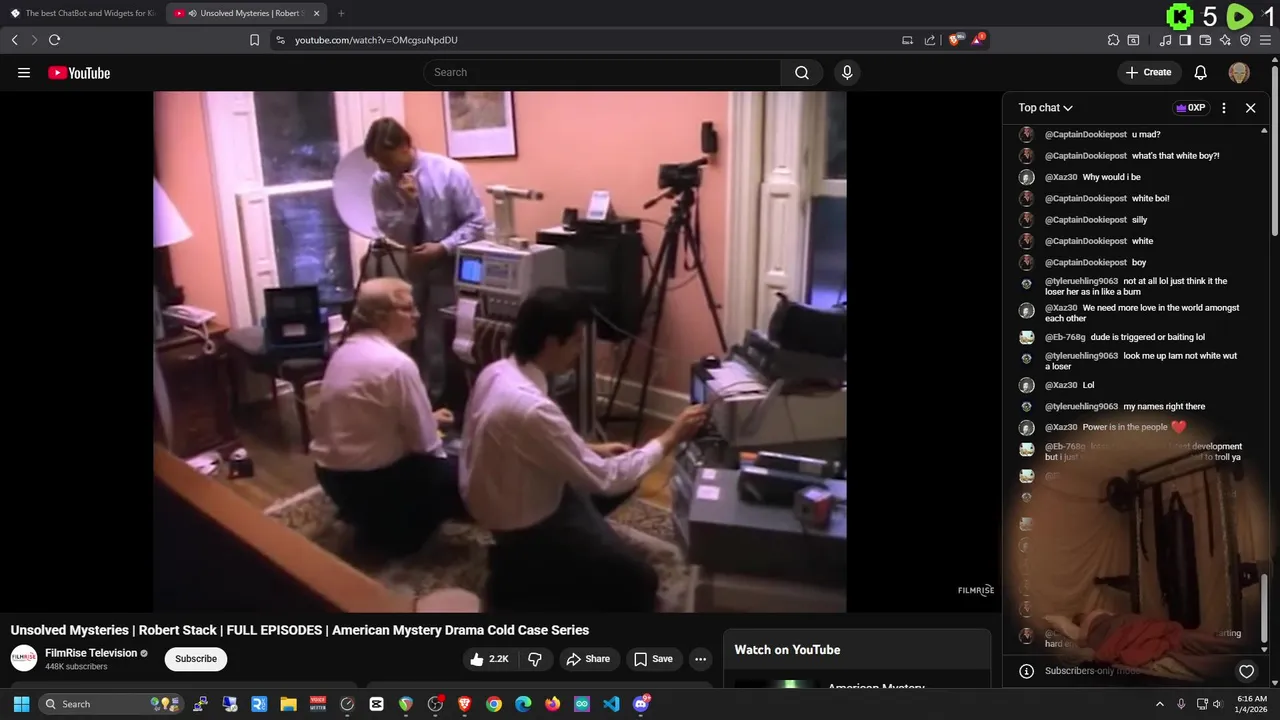1280x720 pixels.
Task: Click the Subscribe button
Action: [196, 659]
